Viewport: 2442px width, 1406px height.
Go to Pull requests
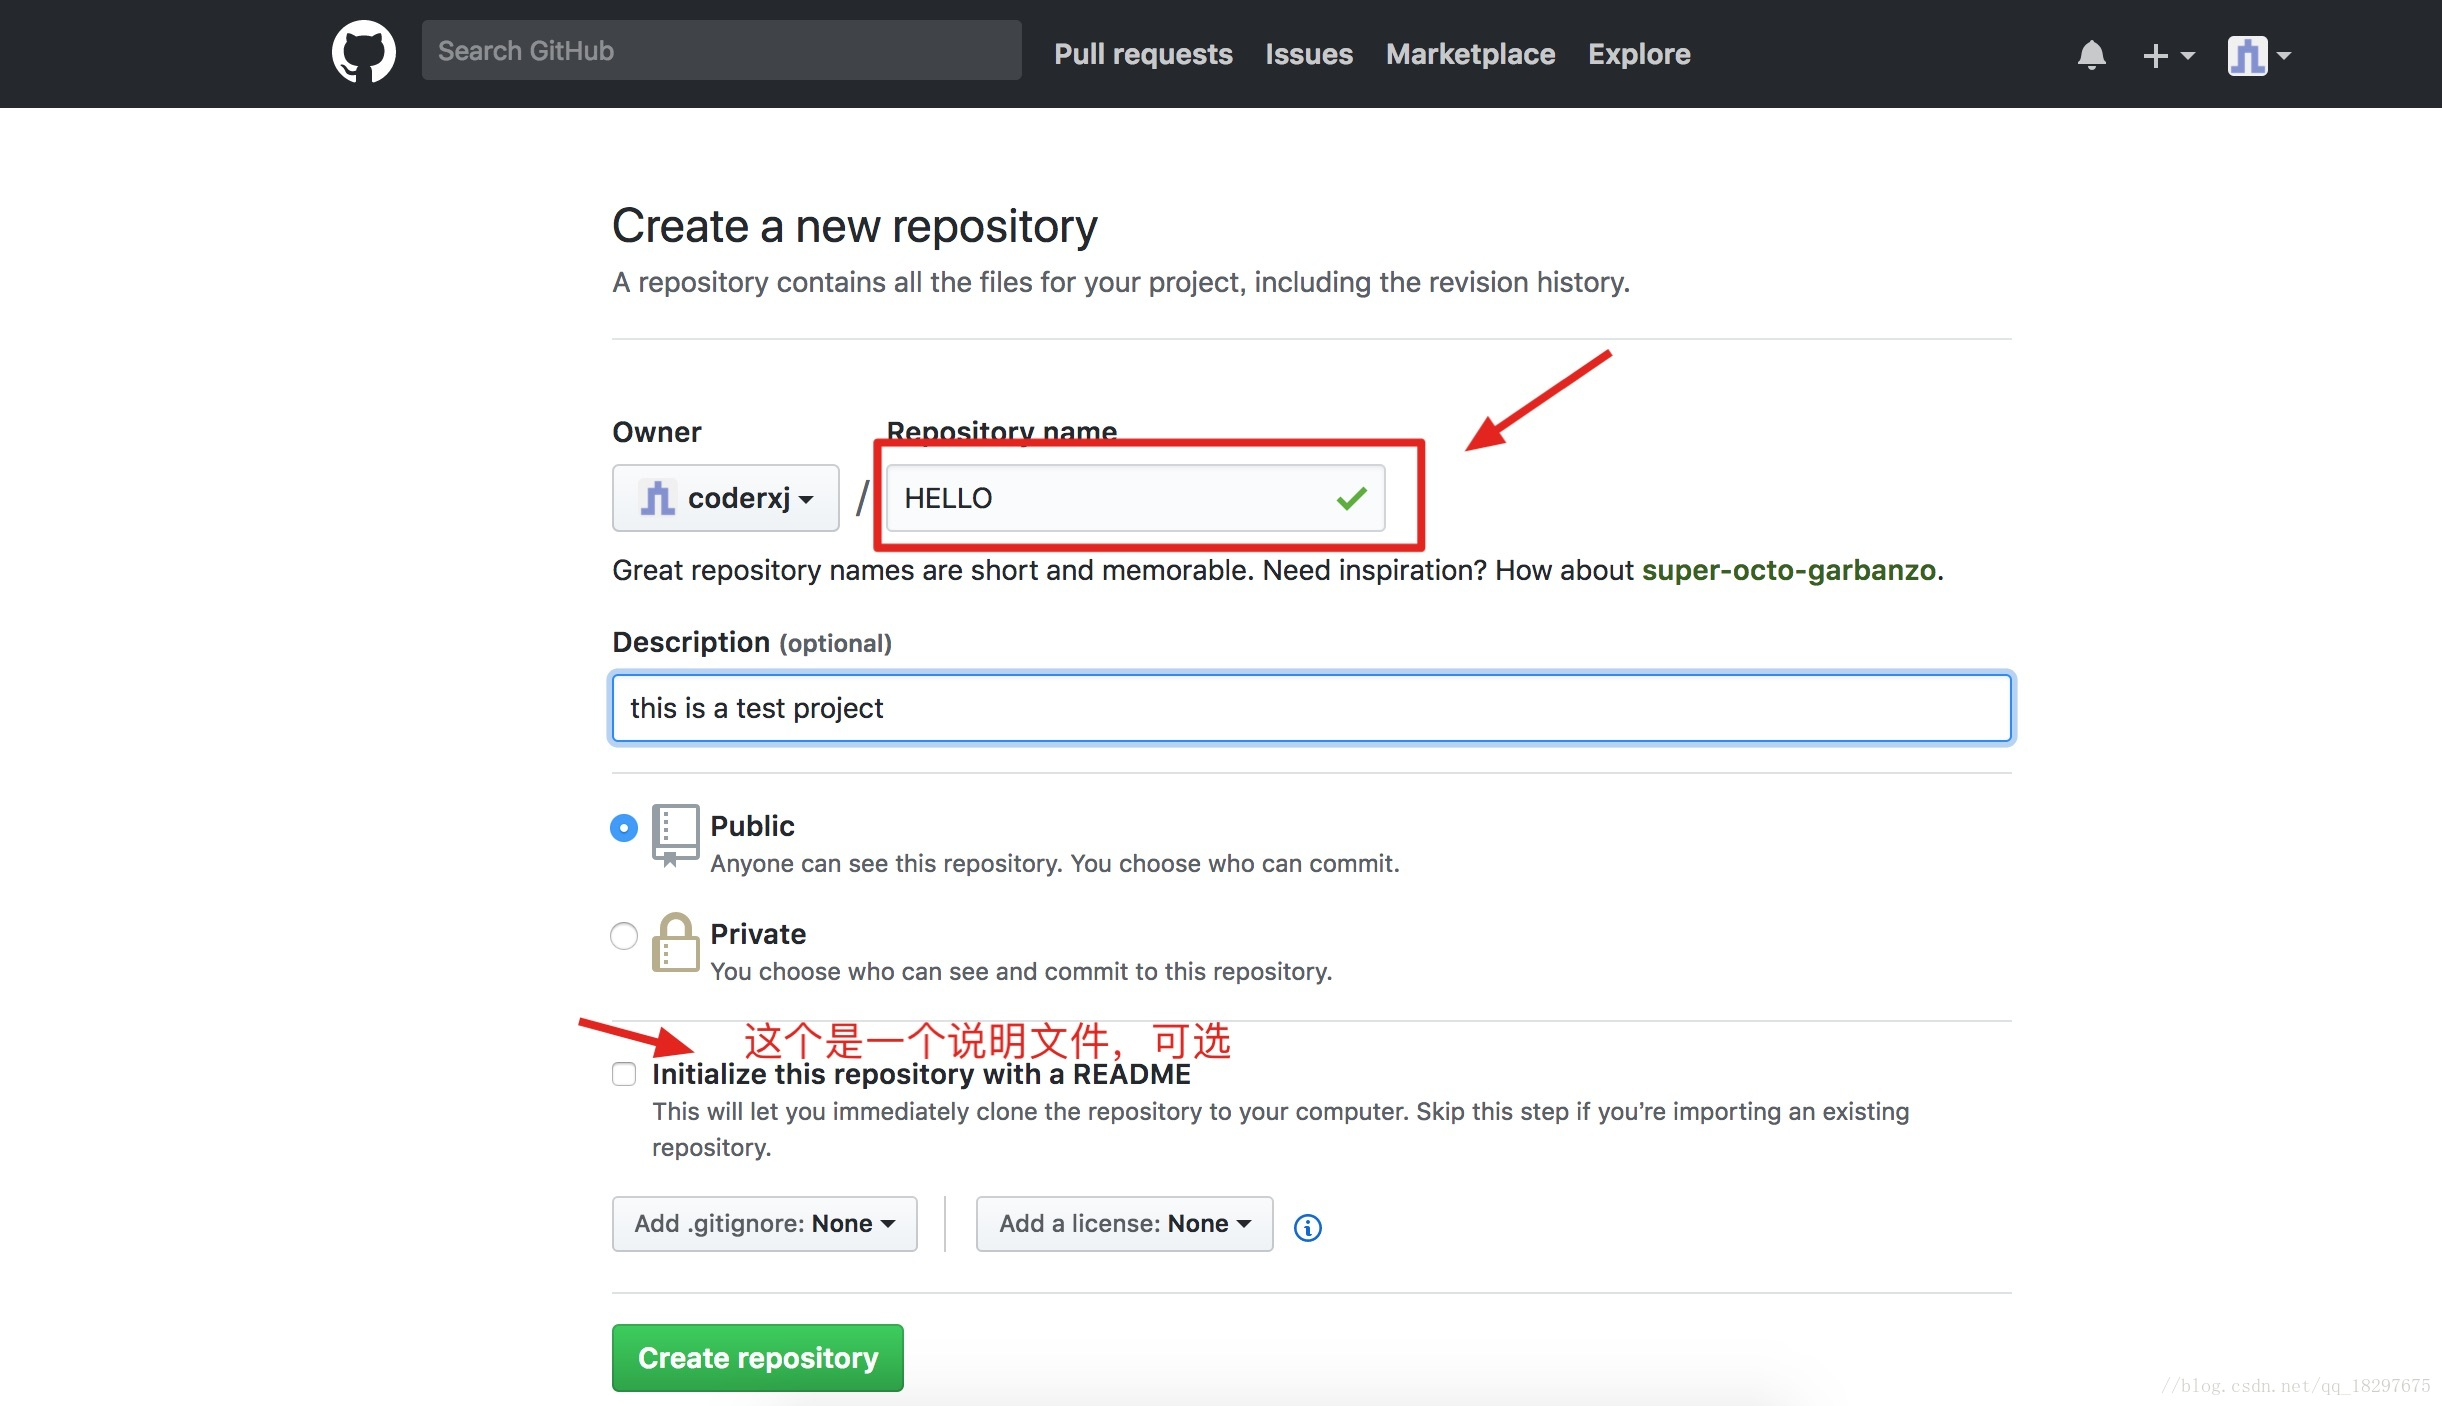point(1143,54)
